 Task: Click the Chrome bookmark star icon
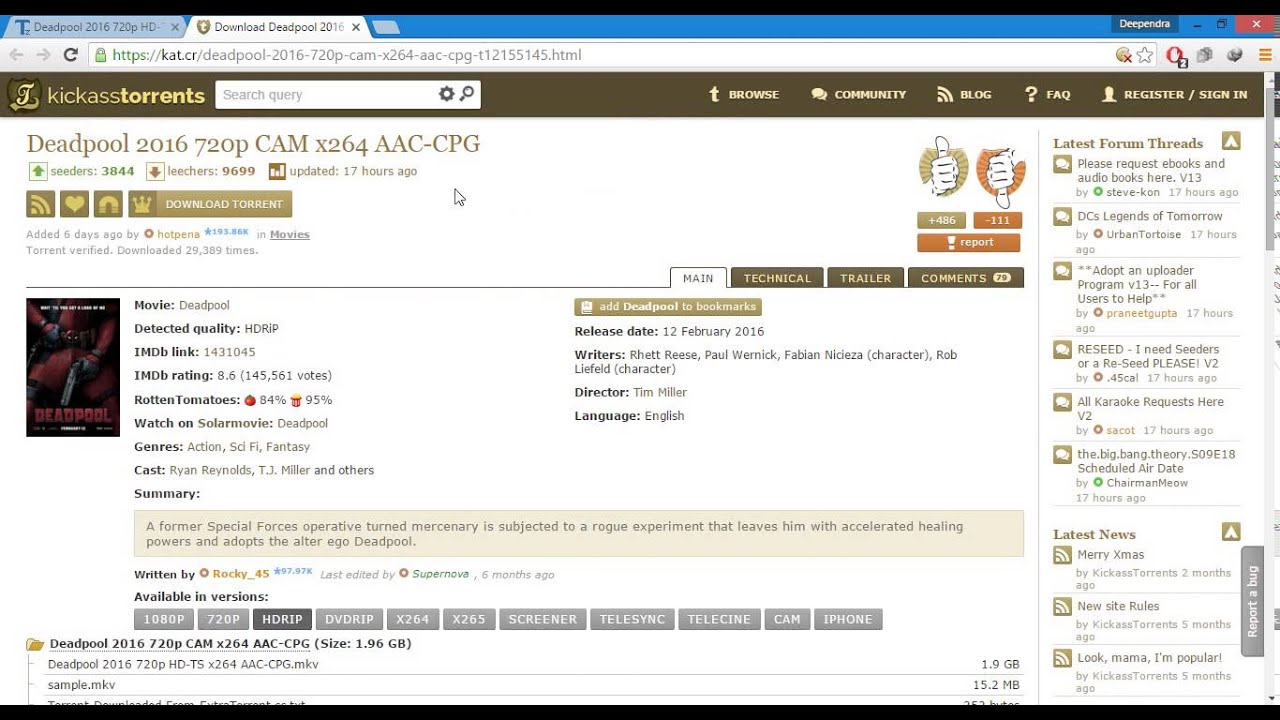click(1145, 55)
